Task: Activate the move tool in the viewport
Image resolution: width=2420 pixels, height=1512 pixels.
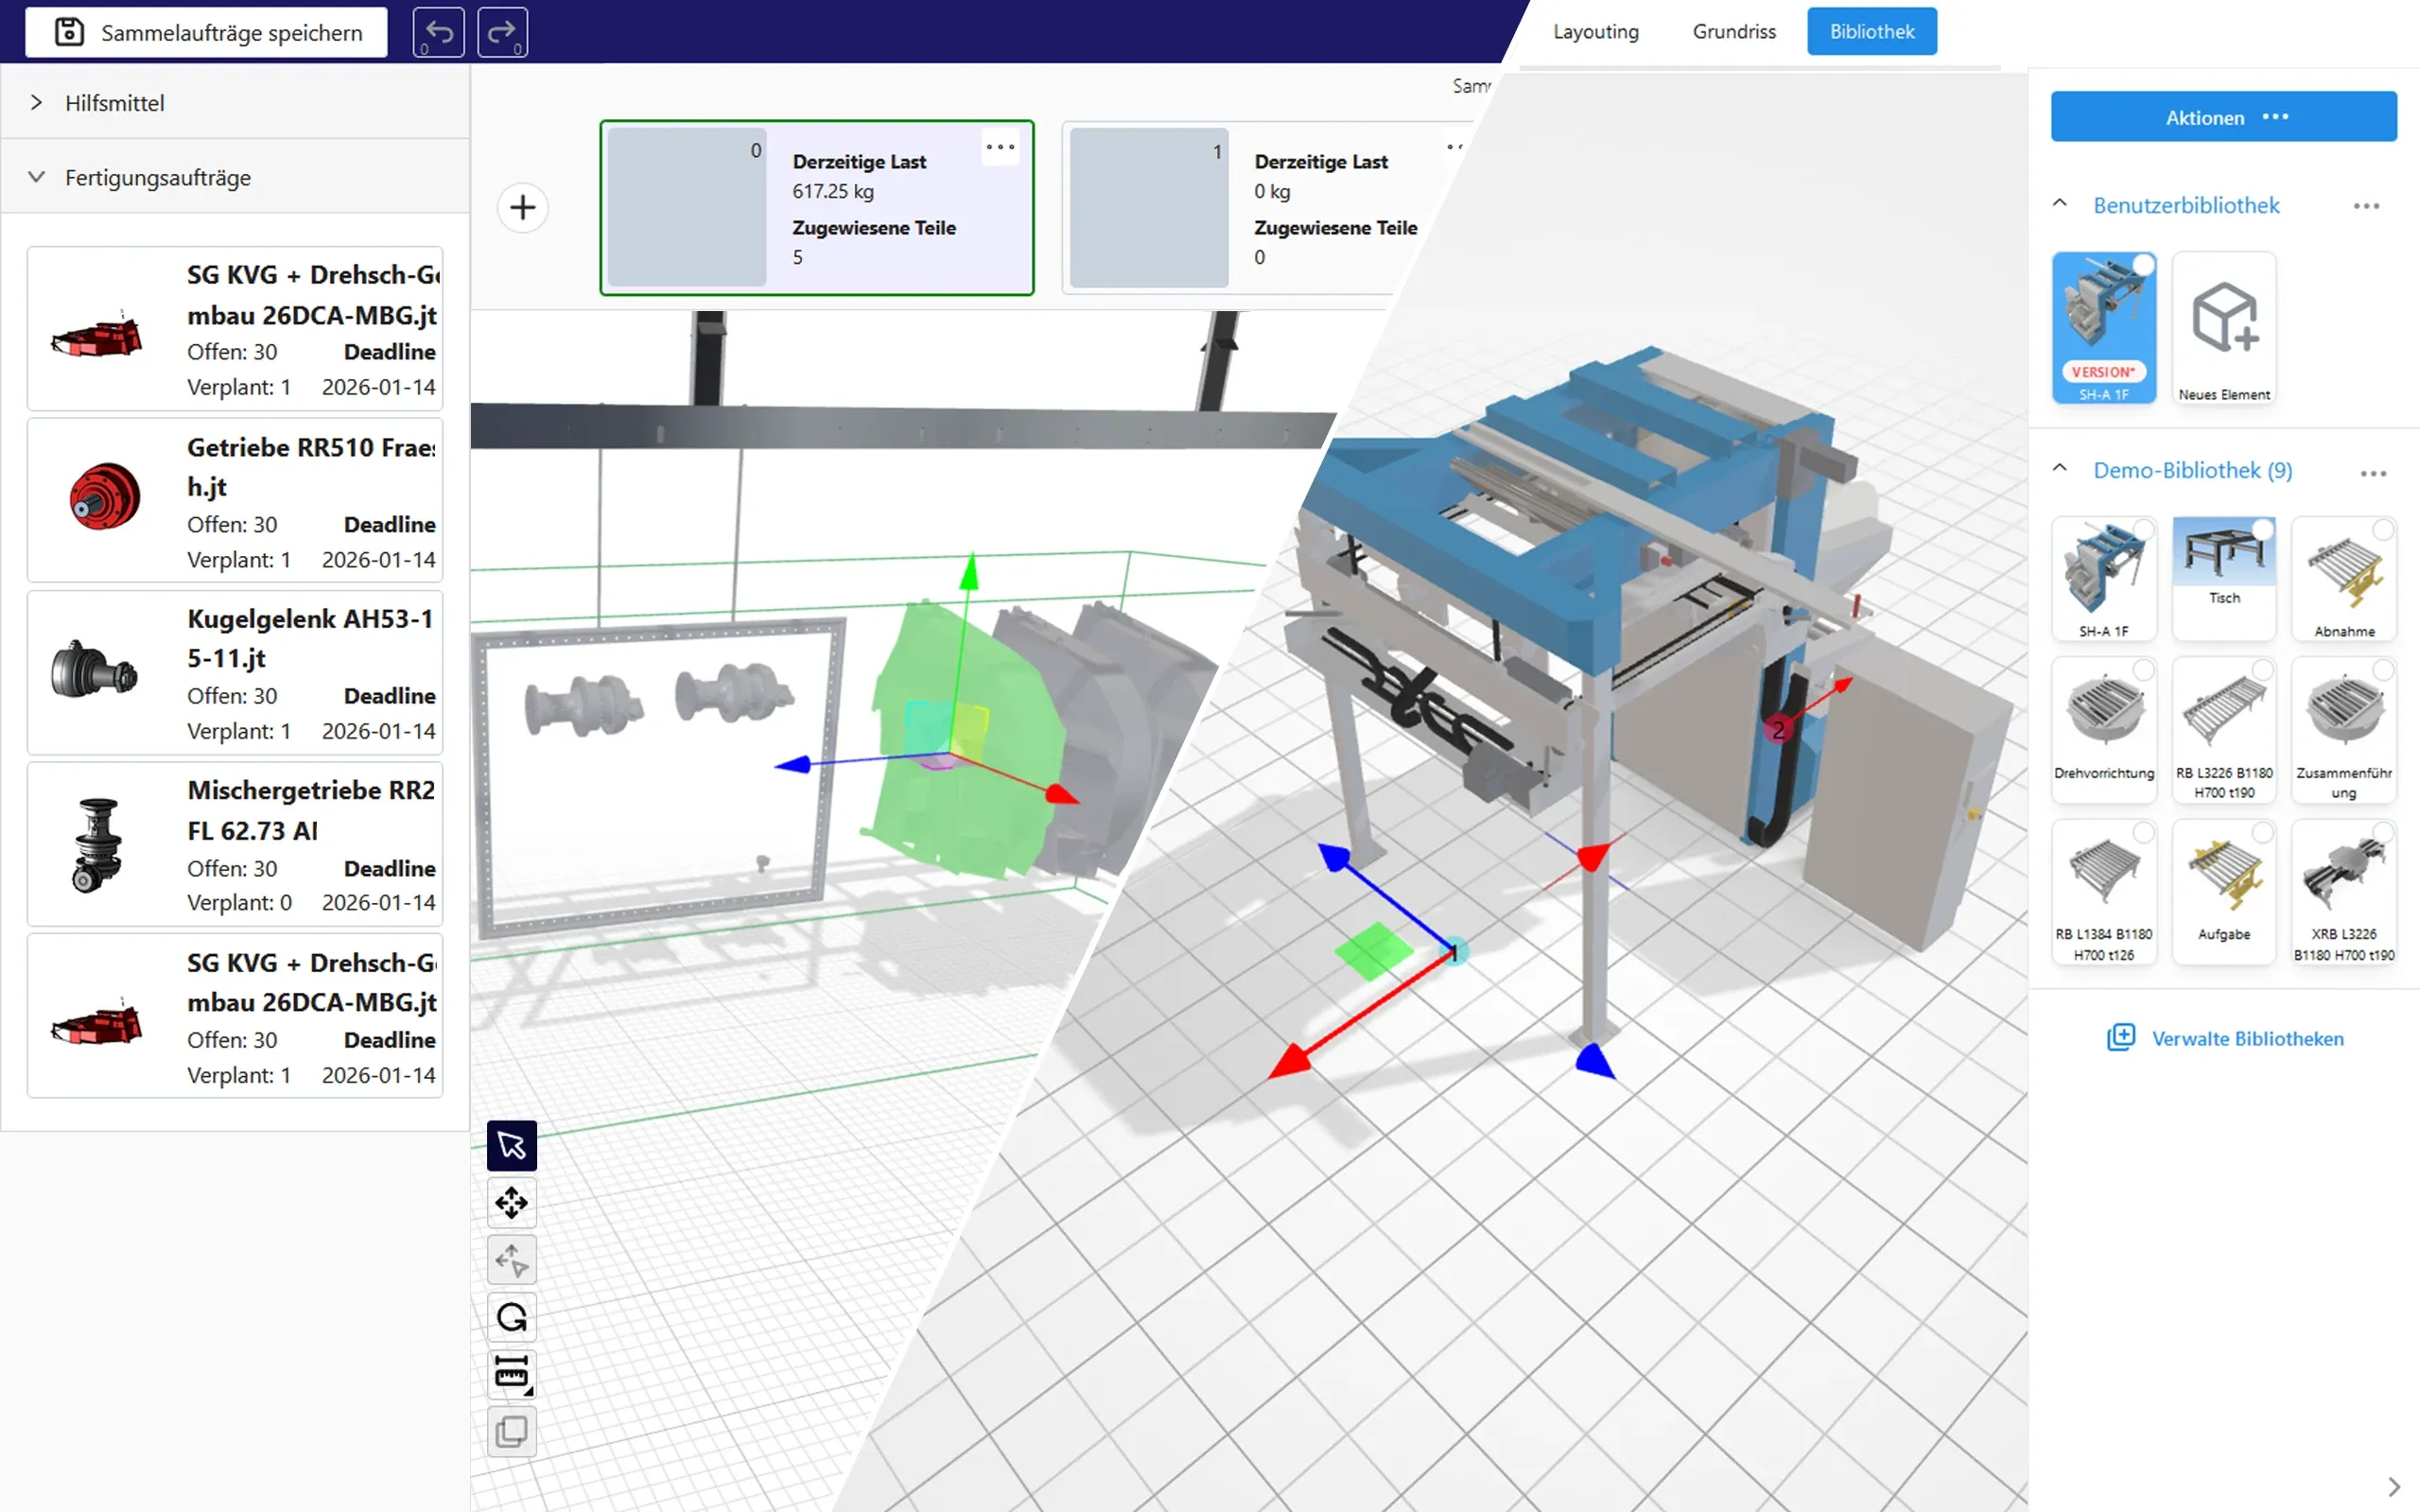Action: coord(511,1202)
